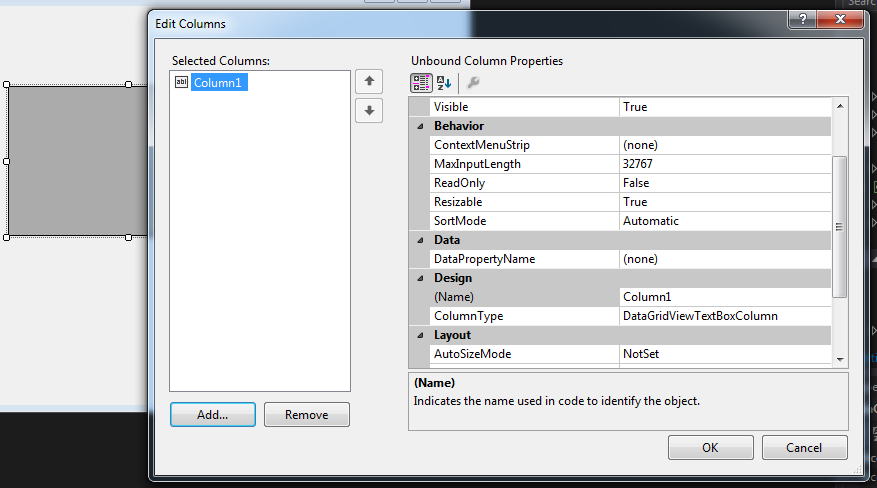
Task: Edit MaxInputLength value 32767
Action: coord(725,164)
